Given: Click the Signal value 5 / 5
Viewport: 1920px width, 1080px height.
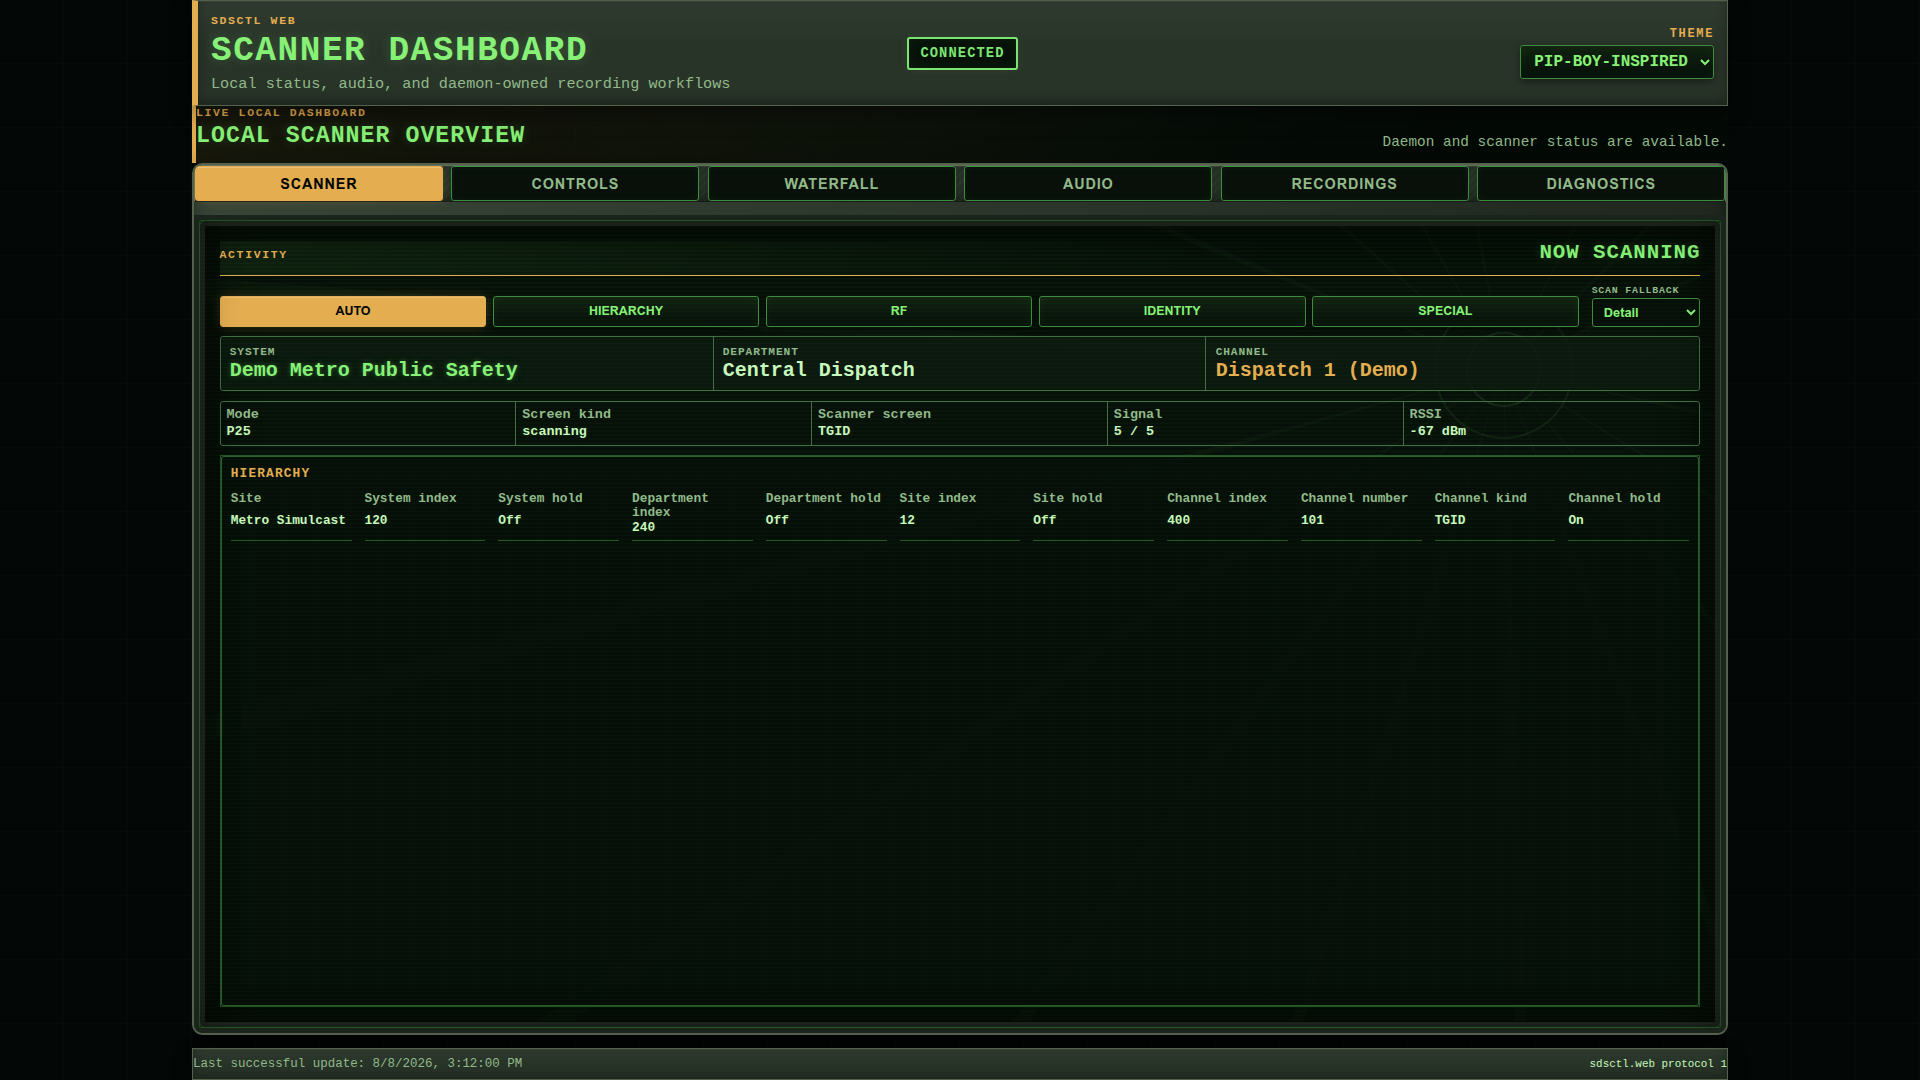Looking at the screenshot, I should tap(1134, 431).
